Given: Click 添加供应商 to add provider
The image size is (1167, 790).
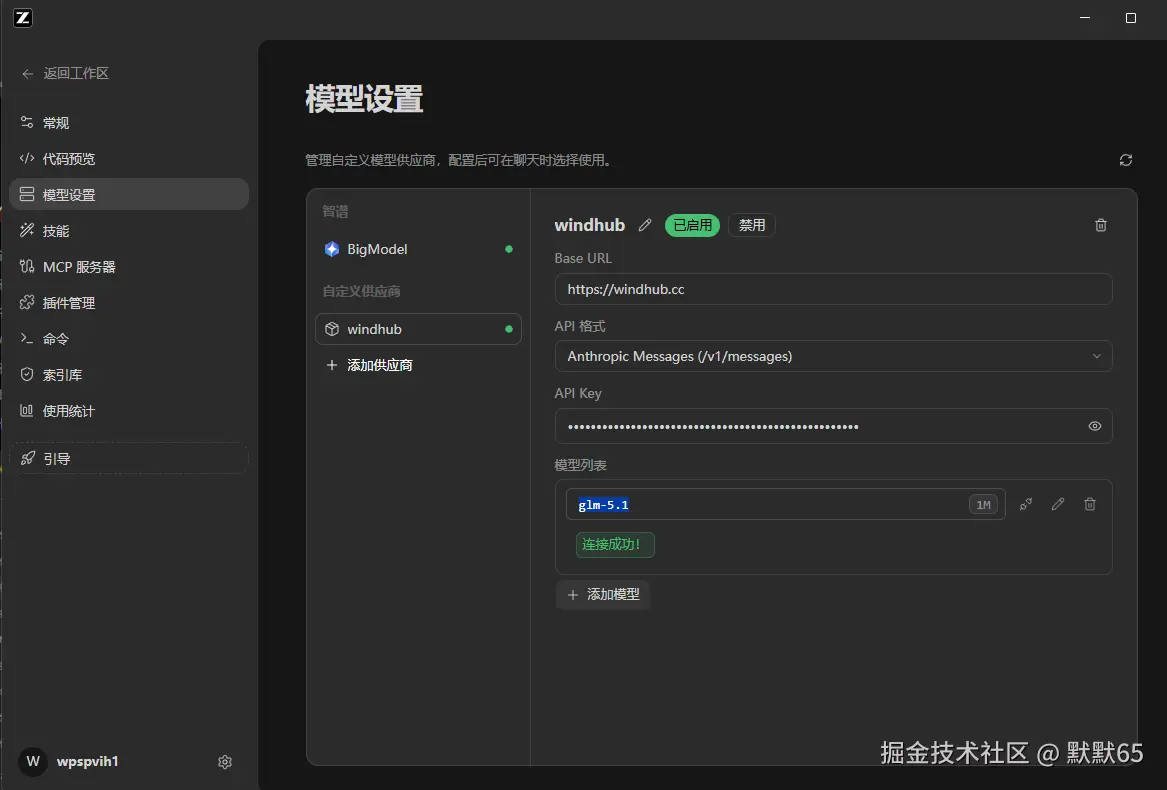Looking at the screenshot, I should tap(370, 366).
